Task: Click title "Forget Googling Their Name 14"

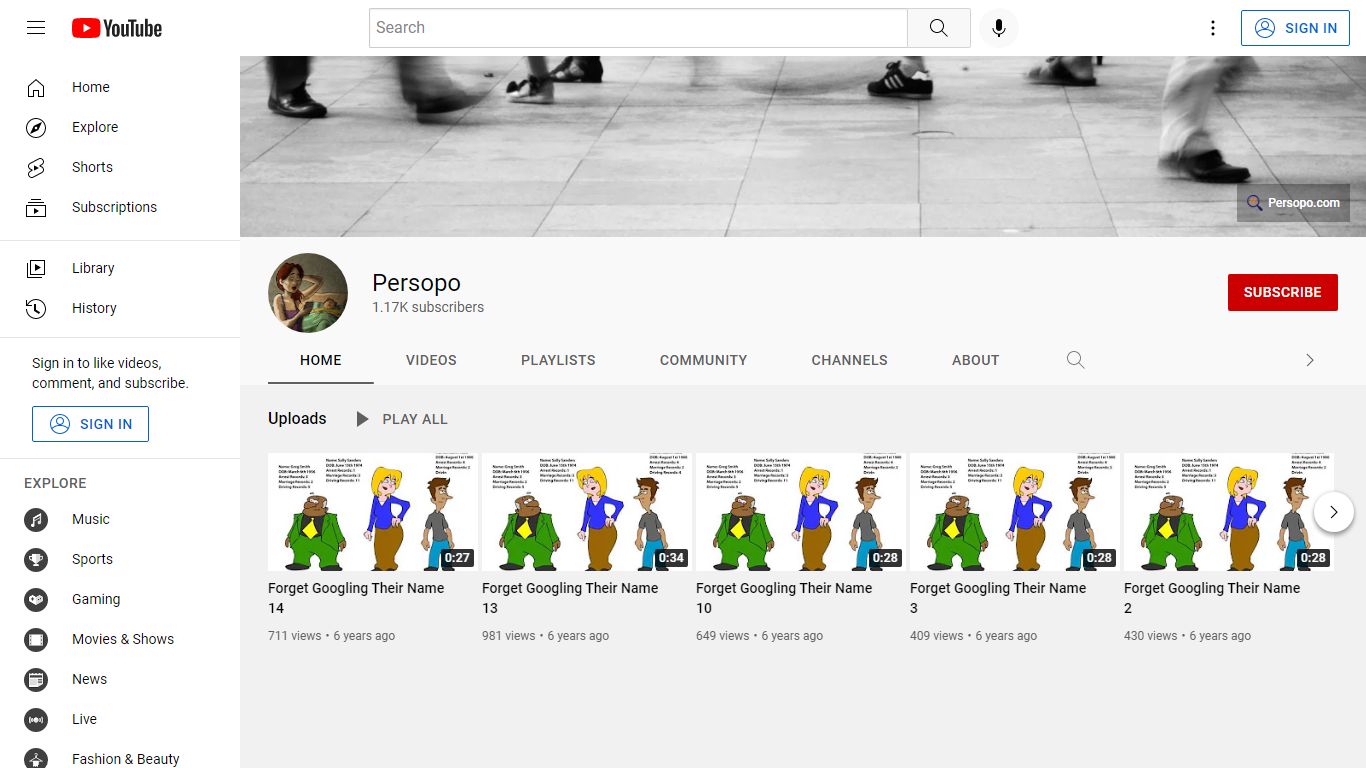Action: coord(356,598)
